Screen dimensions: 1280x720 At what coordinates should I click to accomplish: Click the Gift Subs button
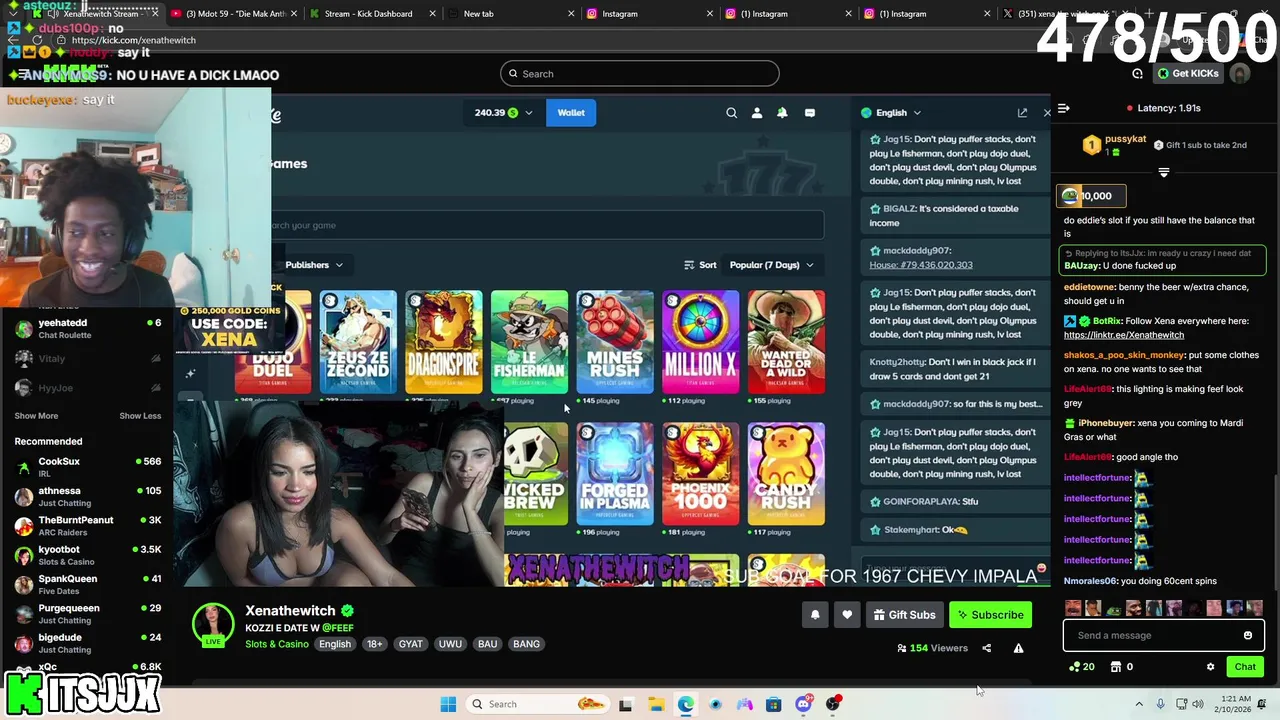click(x=904, y=615)
